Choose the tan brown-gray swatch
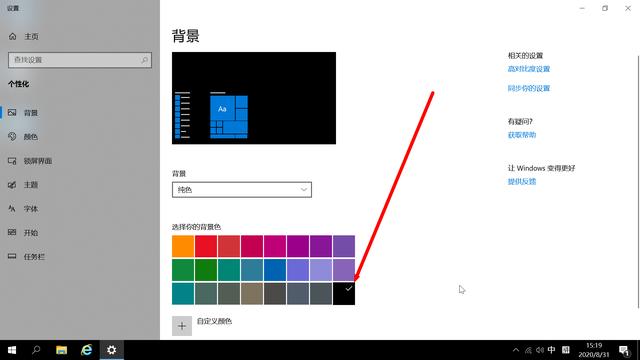This screenshot has width=640, height=360. coord(252,293)
